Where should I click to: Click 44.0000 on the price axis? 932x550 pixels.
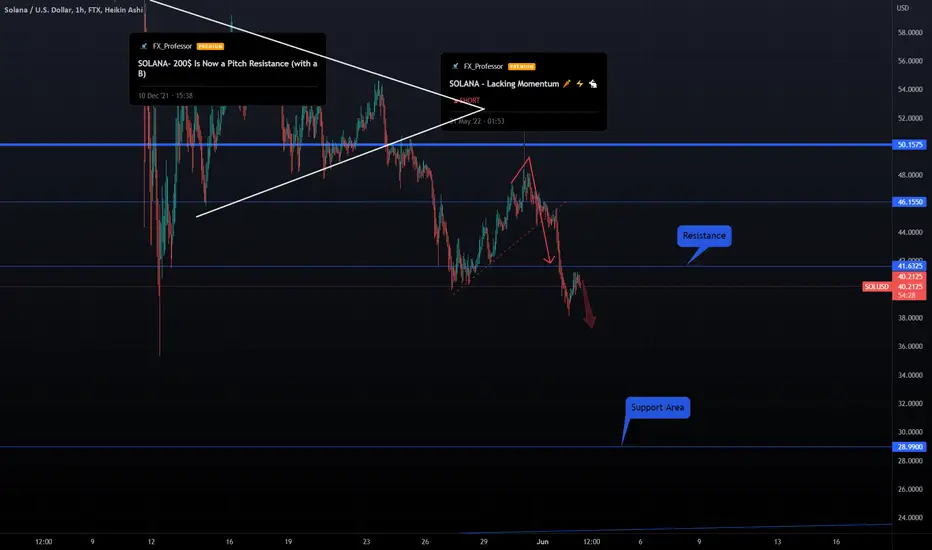[910, 232]
